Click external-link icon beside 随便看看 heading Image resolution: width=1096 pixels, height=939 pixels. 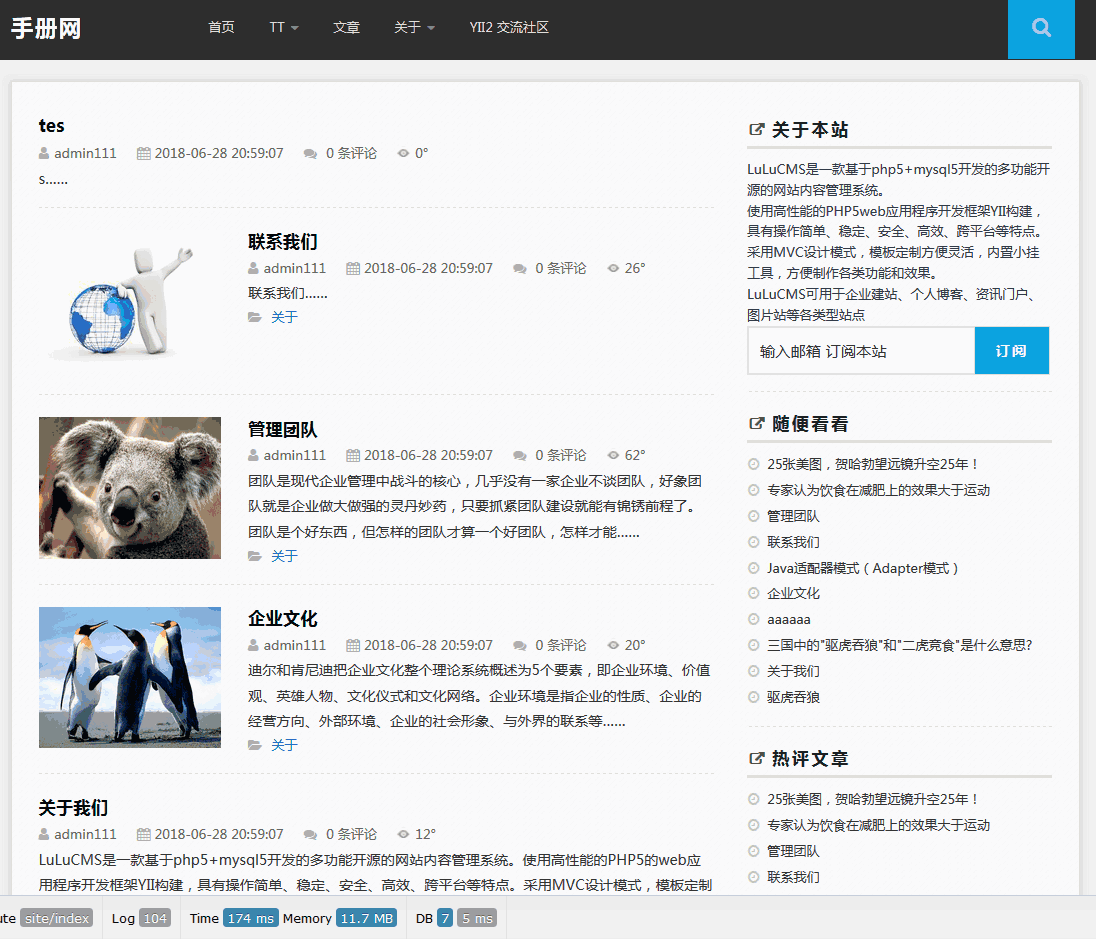pyautogui.click(x=756, y=424)
